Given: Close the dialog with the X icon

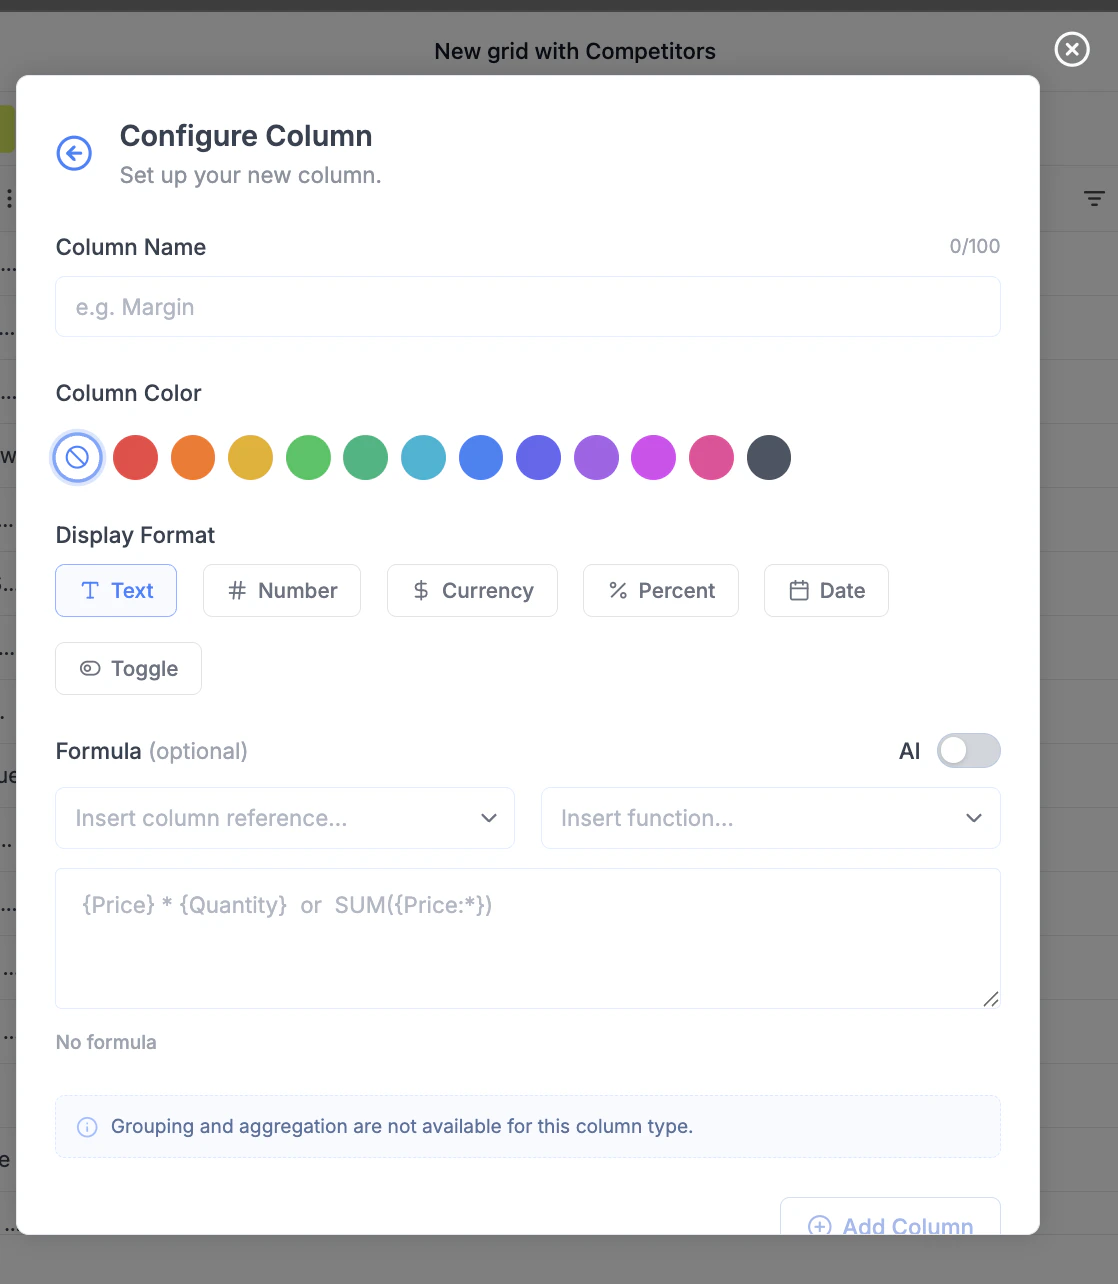Looking at the screenshot, I should pyautogui.click(x=1072, y=48).
